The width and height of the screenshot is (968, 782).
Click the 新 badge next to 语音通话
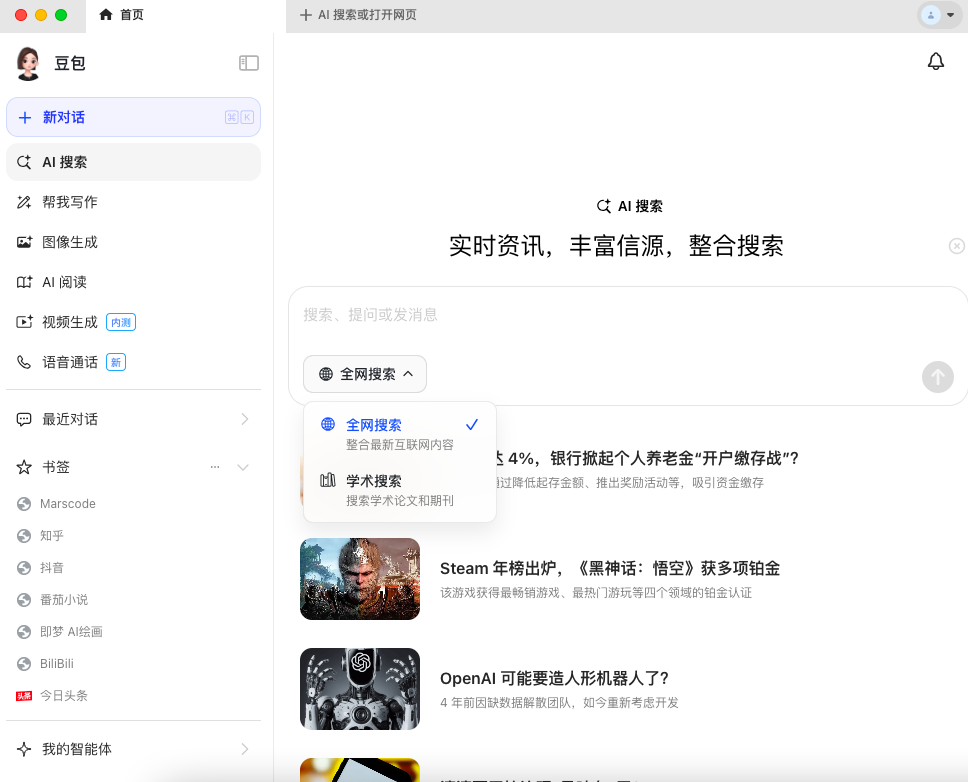(x=116, y=362)
